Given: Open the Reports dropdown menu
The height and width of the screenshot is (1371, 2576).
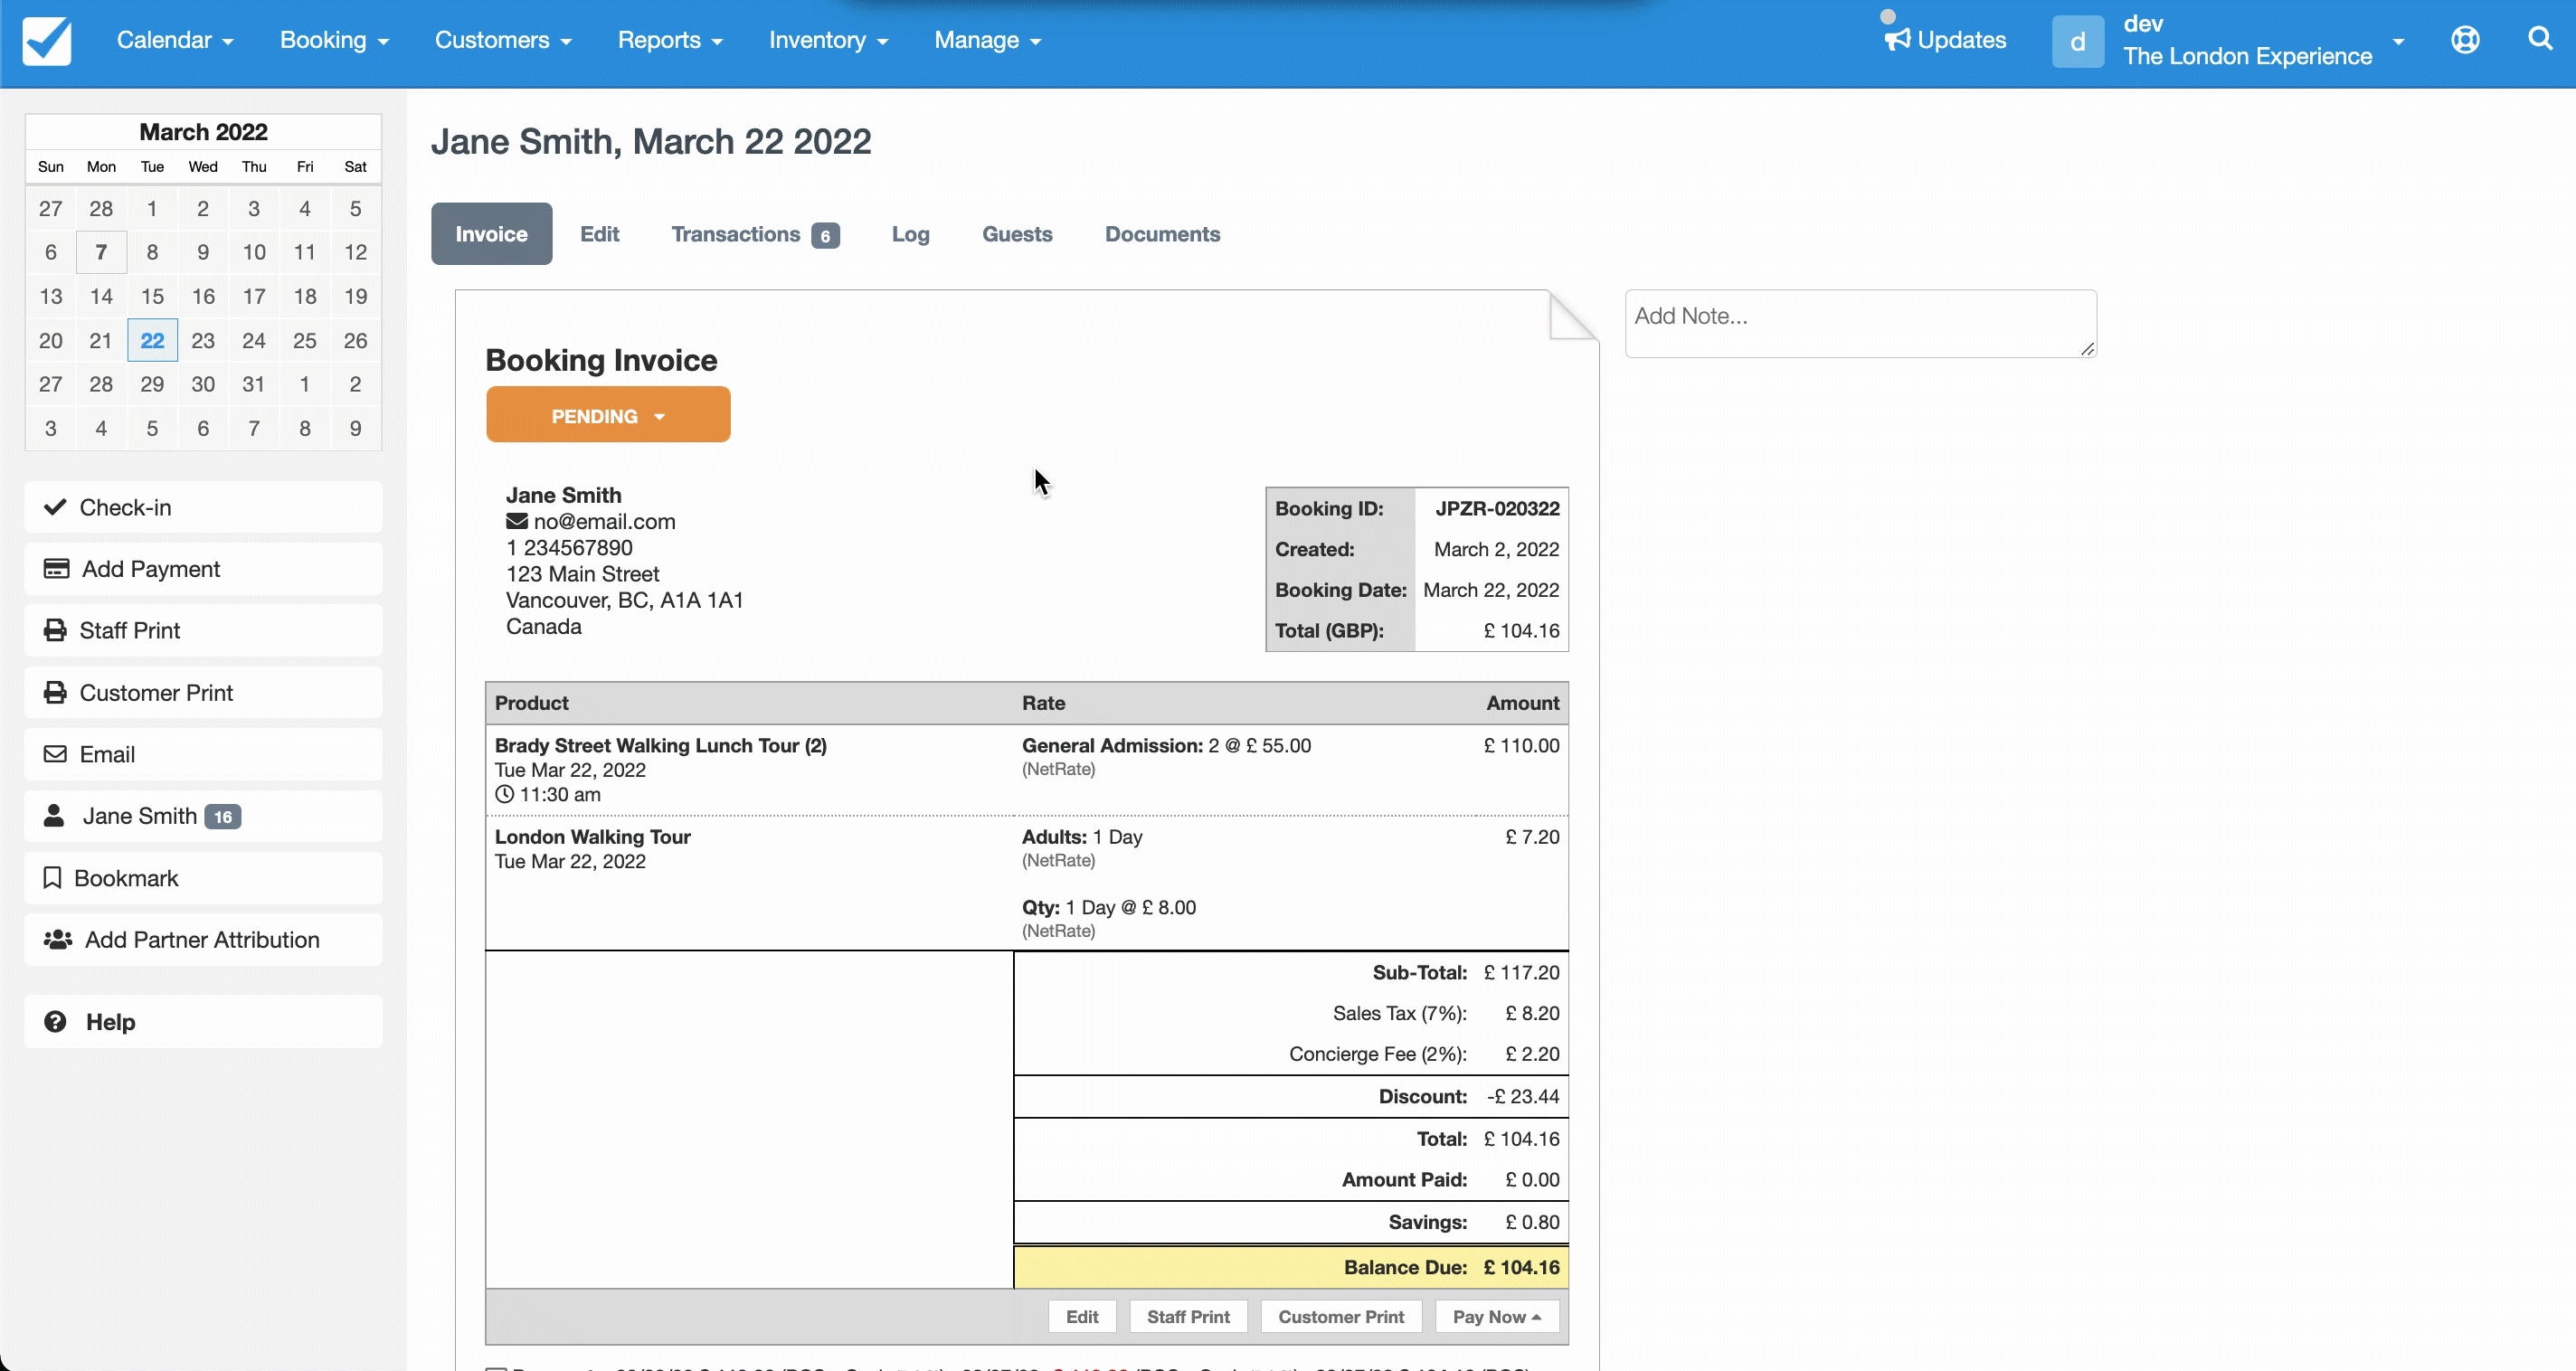Looking at the screenshot, I should (670, 40).
